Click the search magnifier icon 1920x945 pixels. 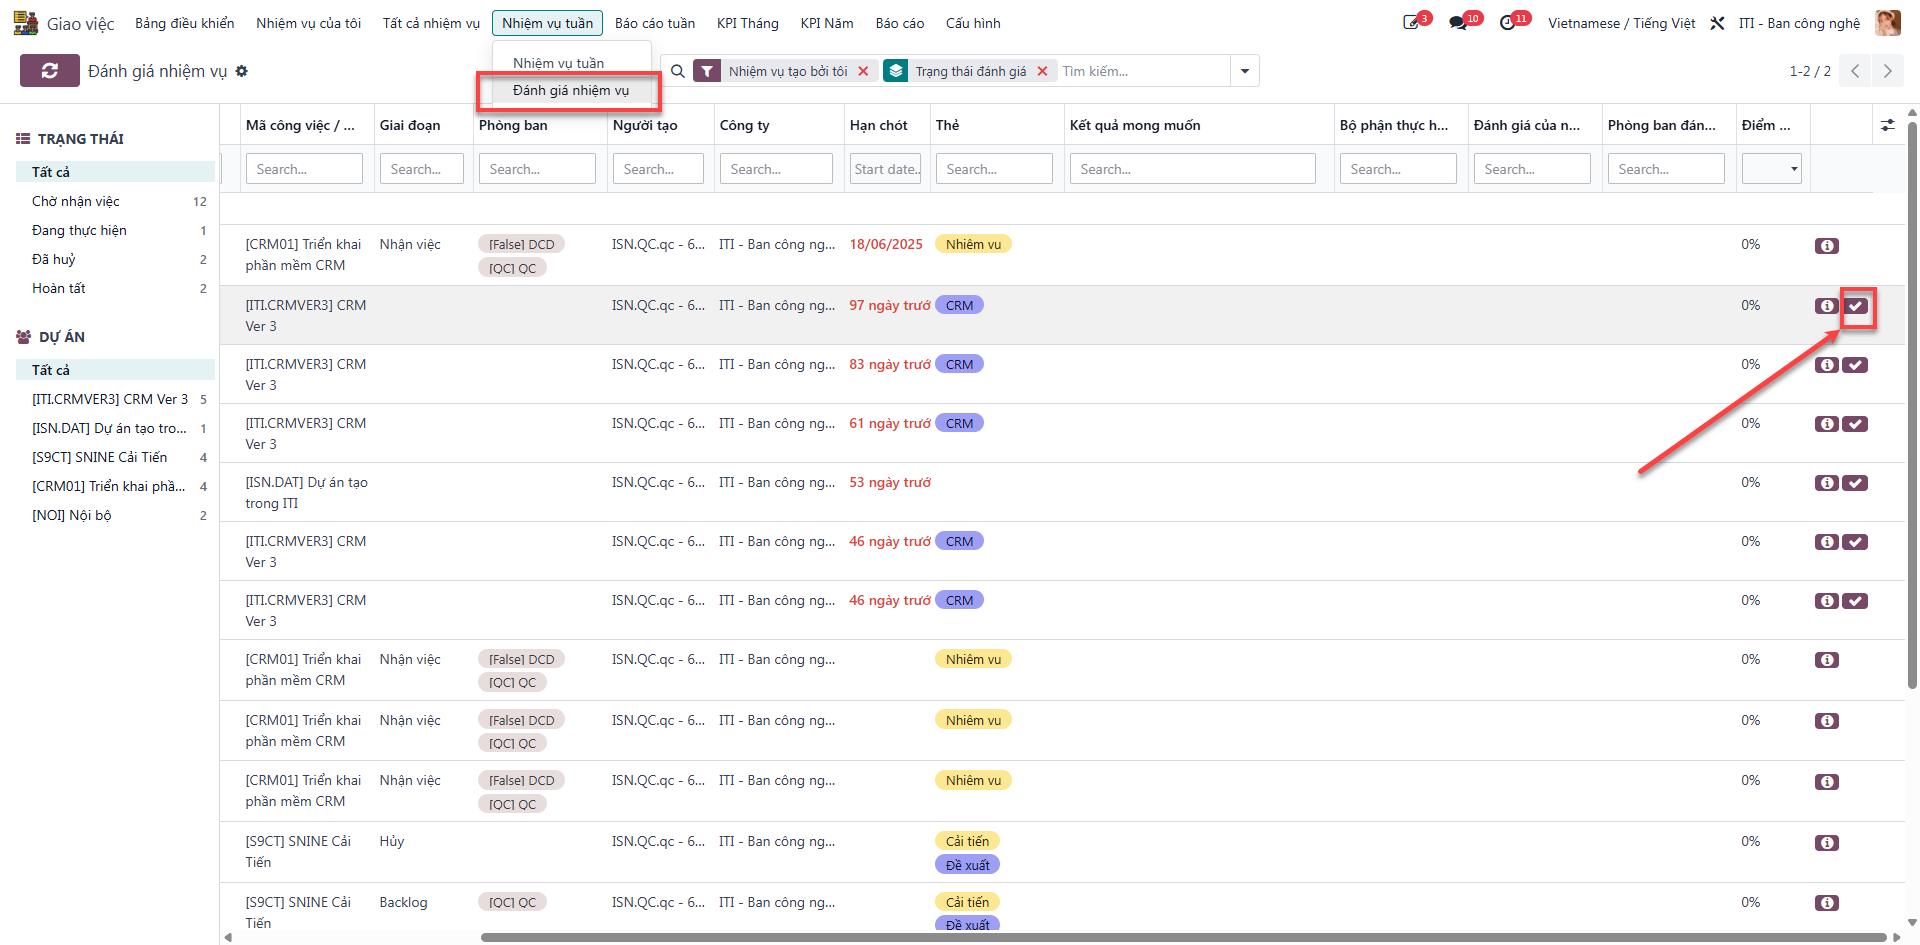click(677, 71)
